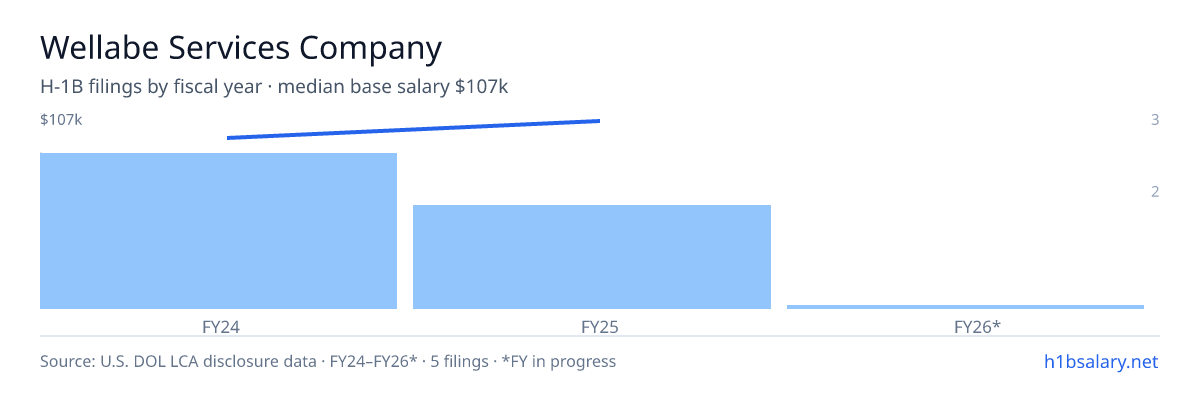Click "5 filings" text in footnote
Image resolution: width=1200 pixels, height=400 pixels.
pos(460,361)
